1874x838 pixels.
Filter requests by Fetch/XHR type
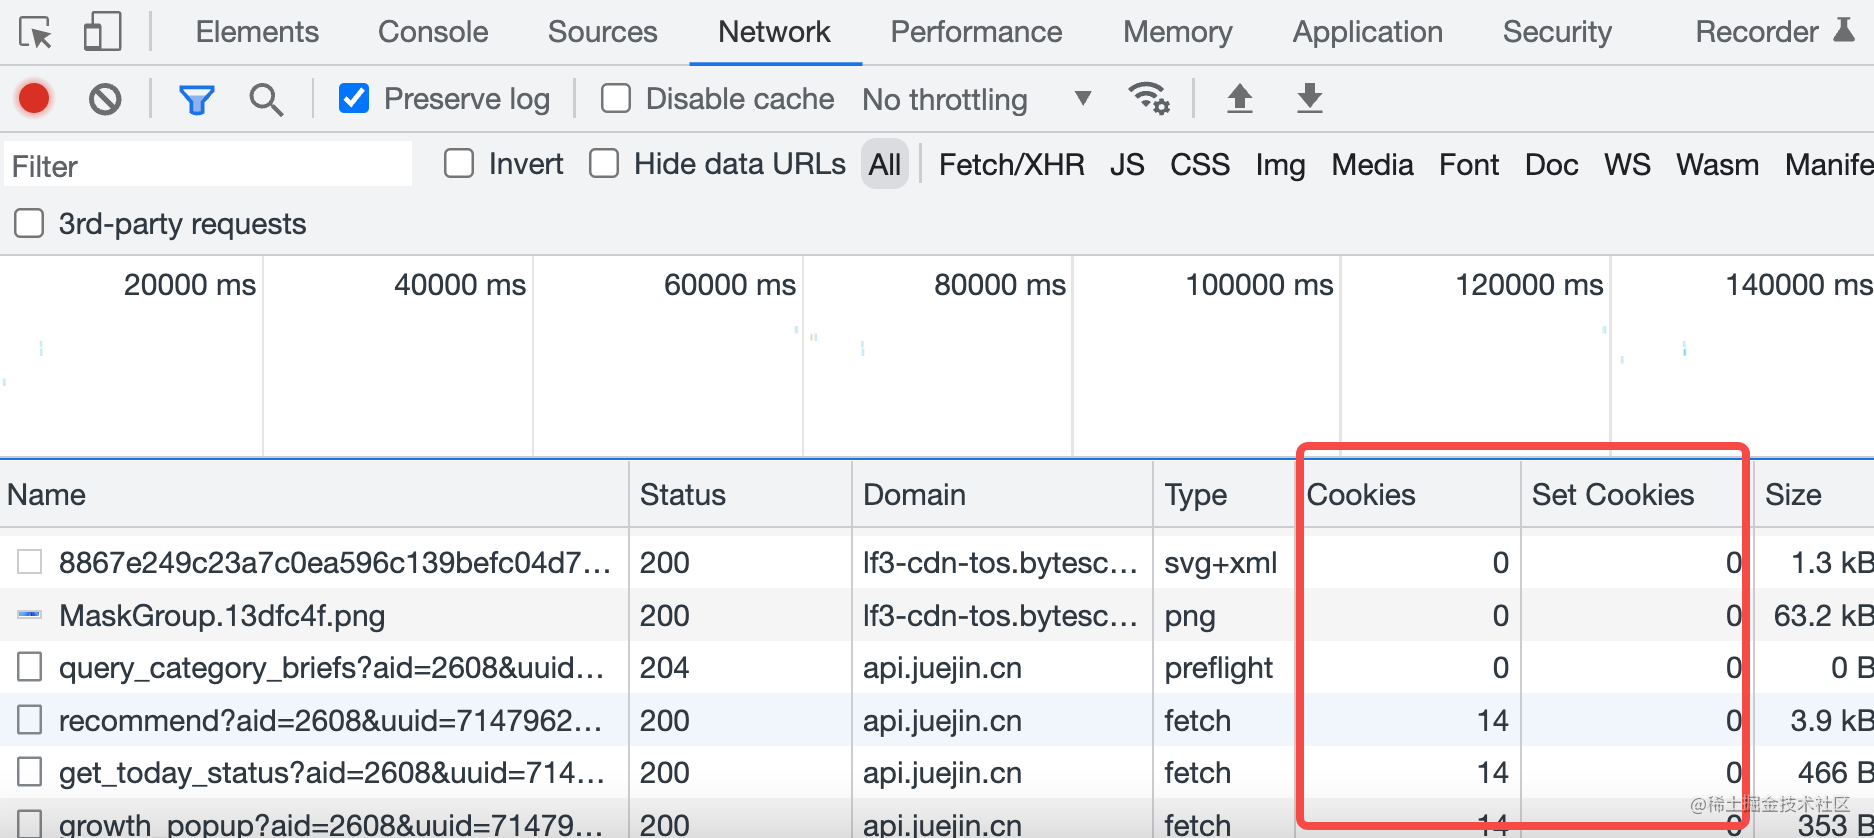coord(1011,164)
